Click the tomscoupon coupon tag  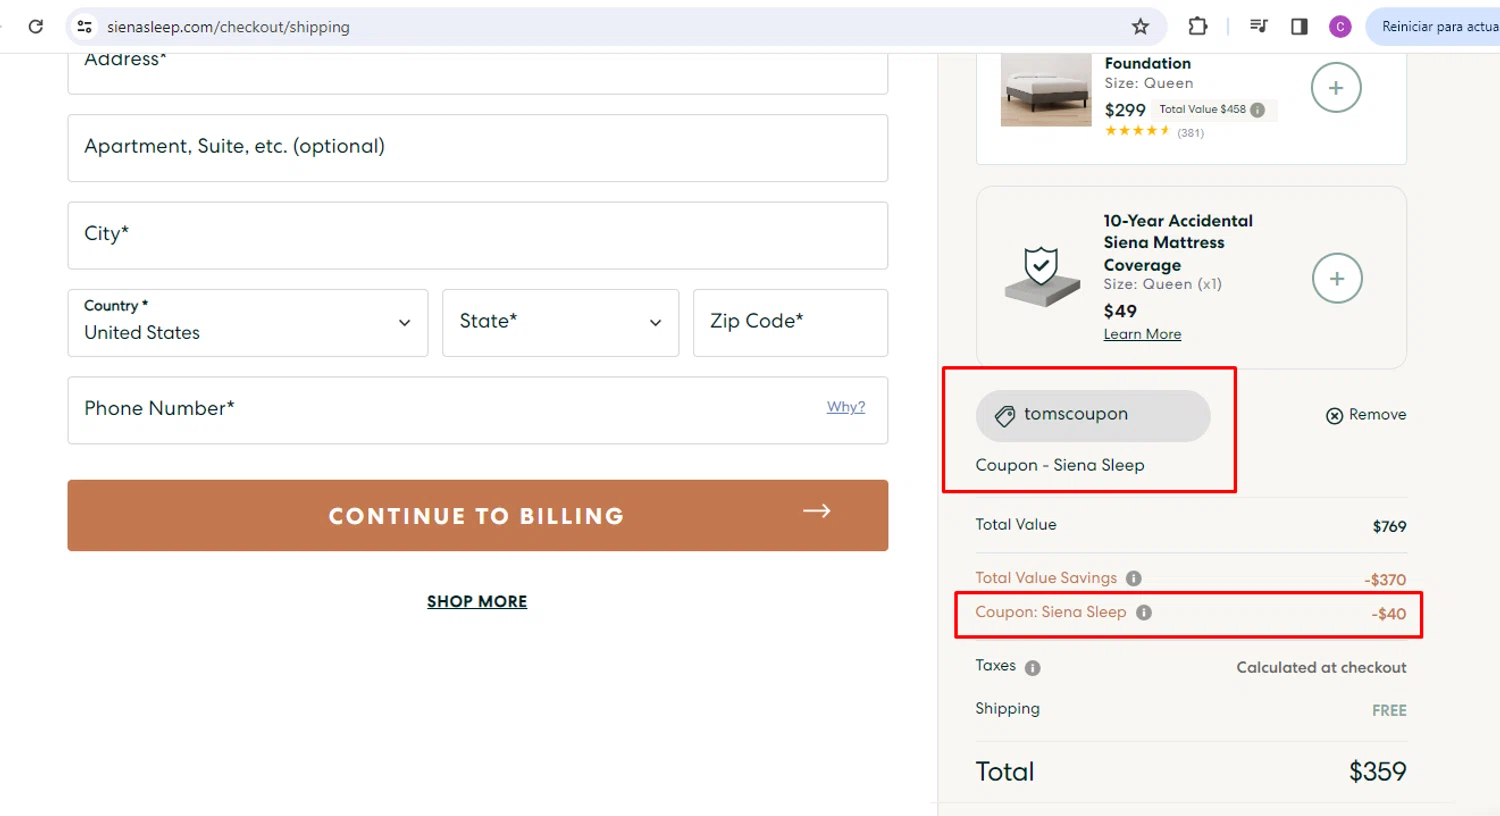(x=1093, y=415)
